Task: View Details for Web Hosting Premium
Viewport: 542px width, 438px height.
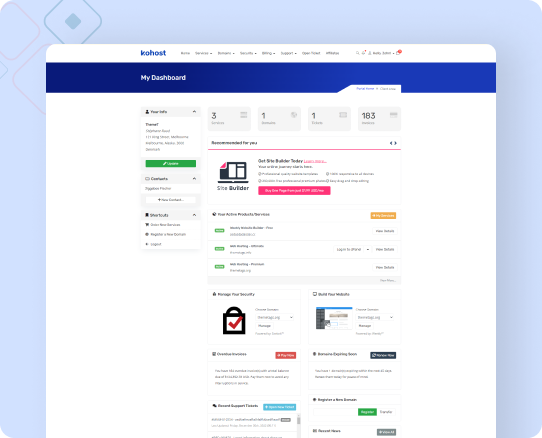Action: (x=385, y=267)
